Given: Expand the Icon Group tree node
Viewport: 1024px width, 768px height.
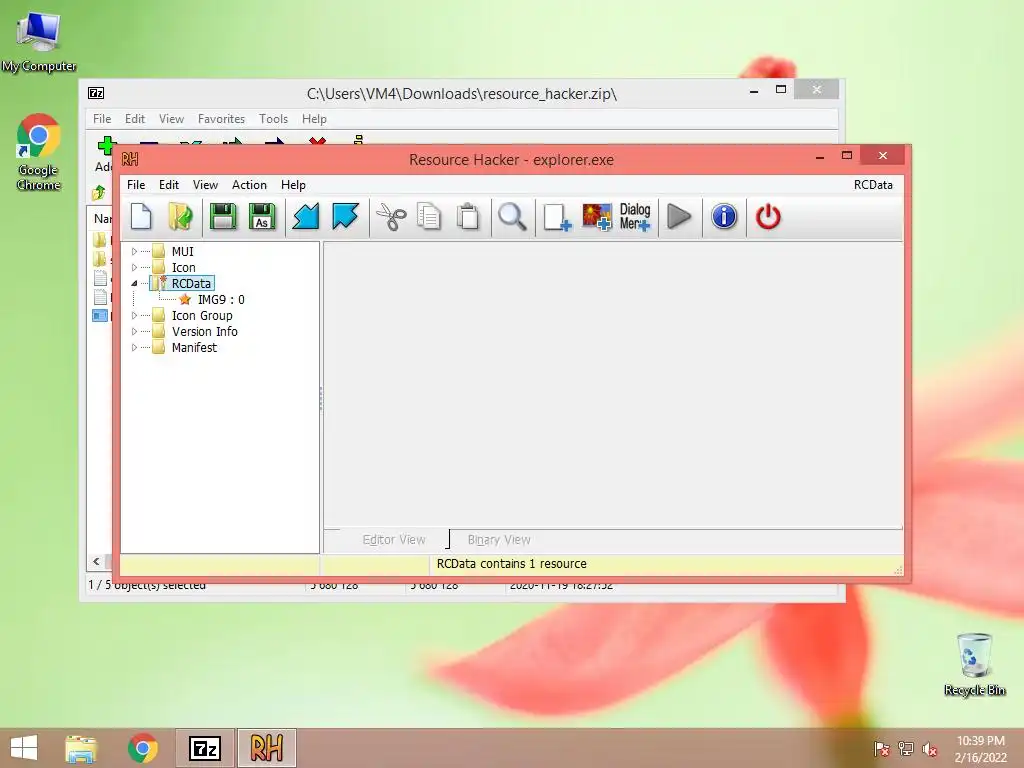Looking at the screenshot, I should coord(134,315).
